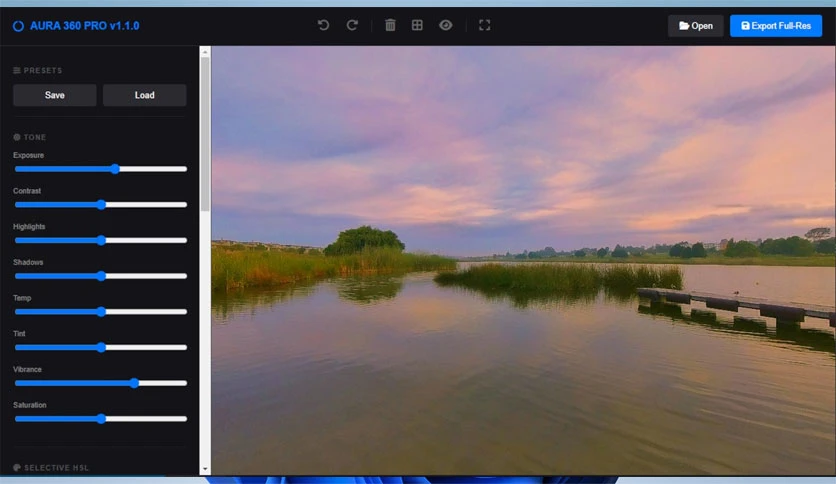
Task: Adjust the Tint slider
Action: (x=101, y=348)
